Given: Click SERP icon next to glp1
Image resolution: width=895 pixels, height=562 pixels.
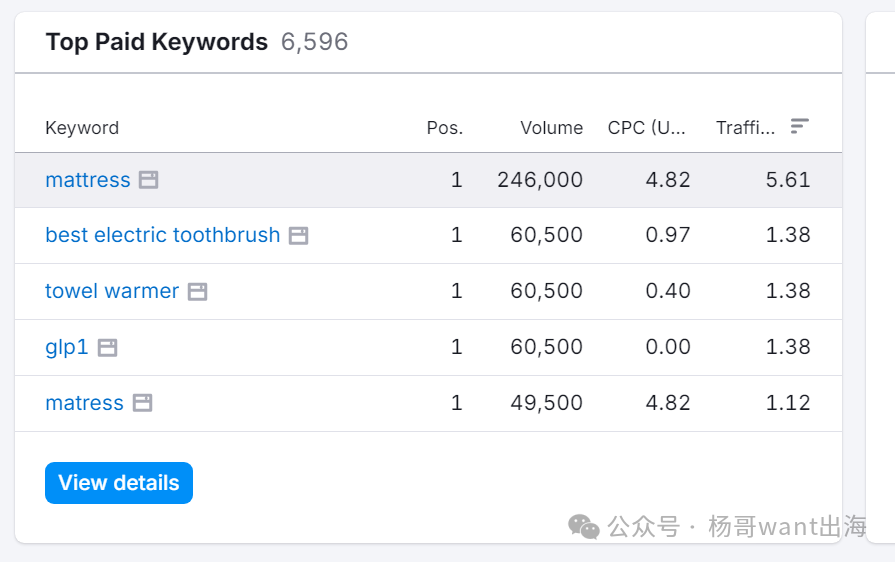Looking at the screenshot, I should 107,348.
